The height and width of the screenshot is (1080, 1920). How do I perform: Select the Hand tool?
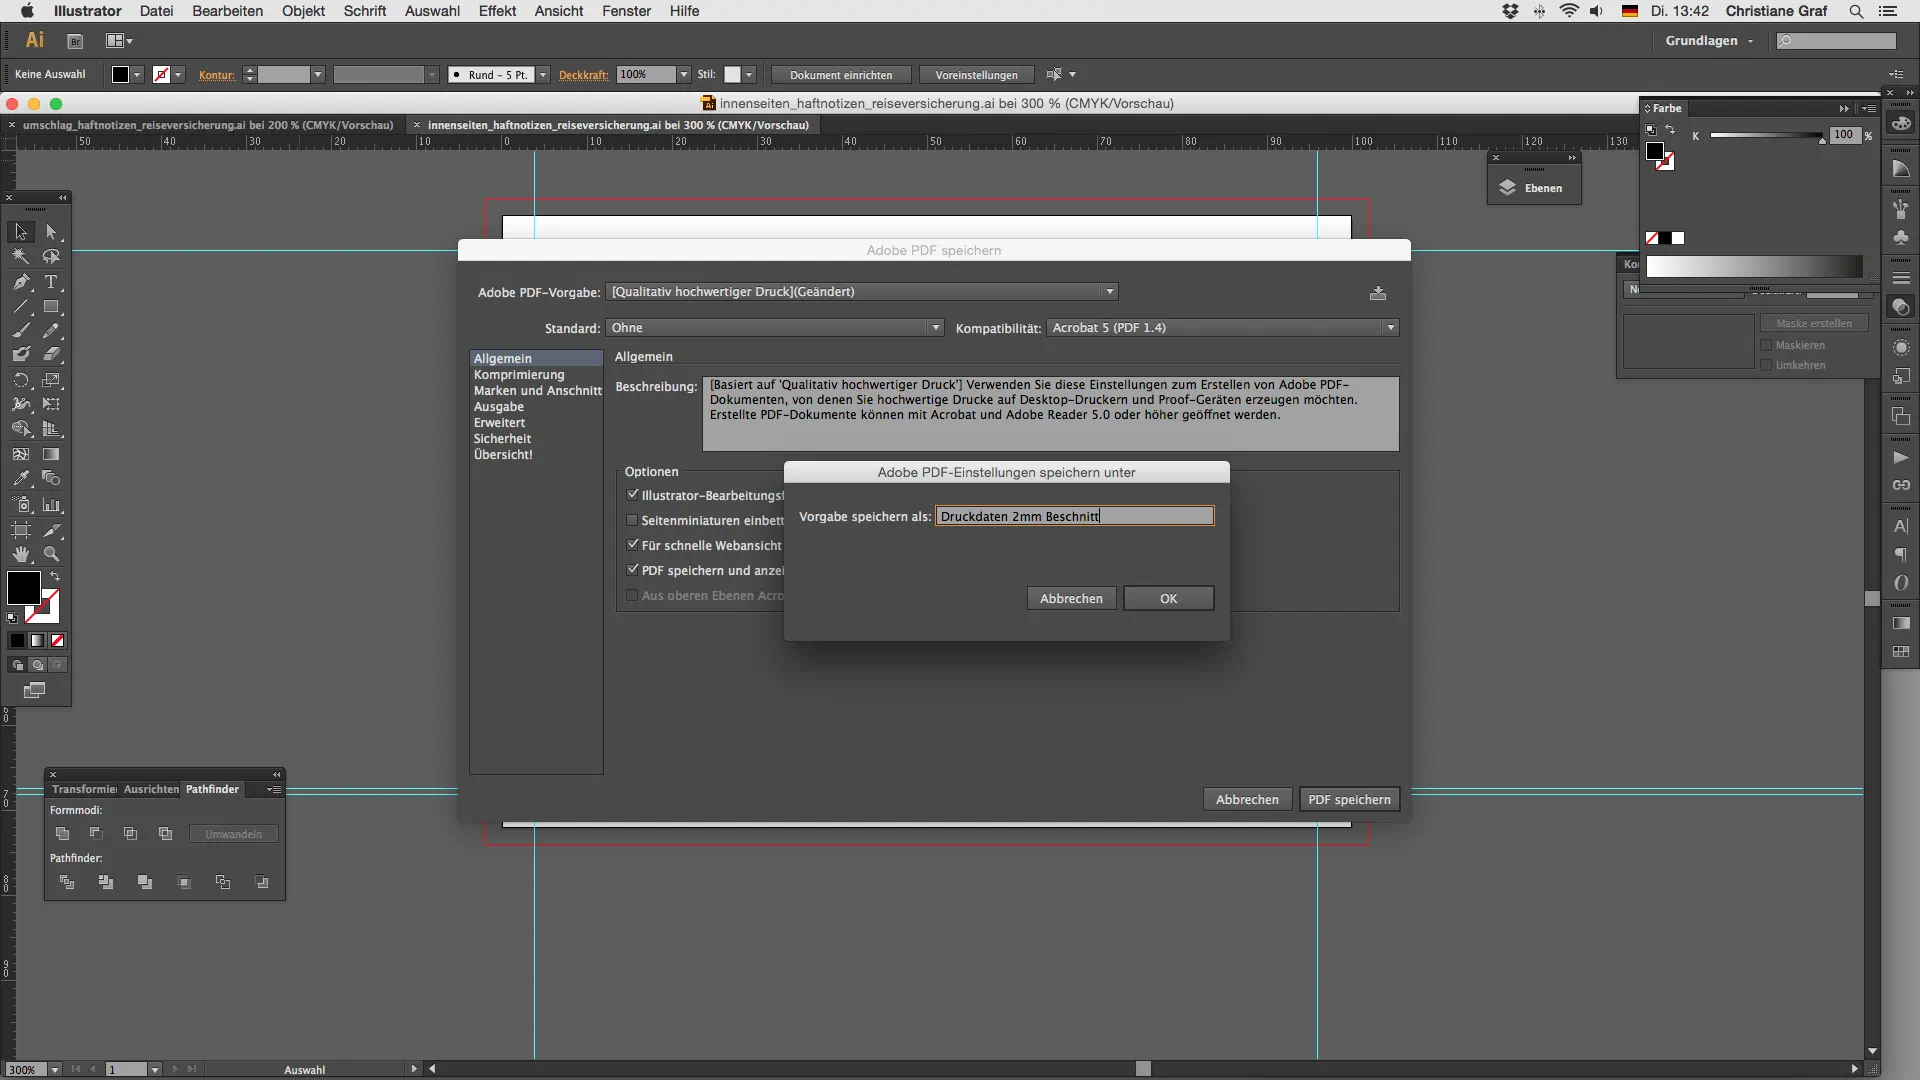21,554
